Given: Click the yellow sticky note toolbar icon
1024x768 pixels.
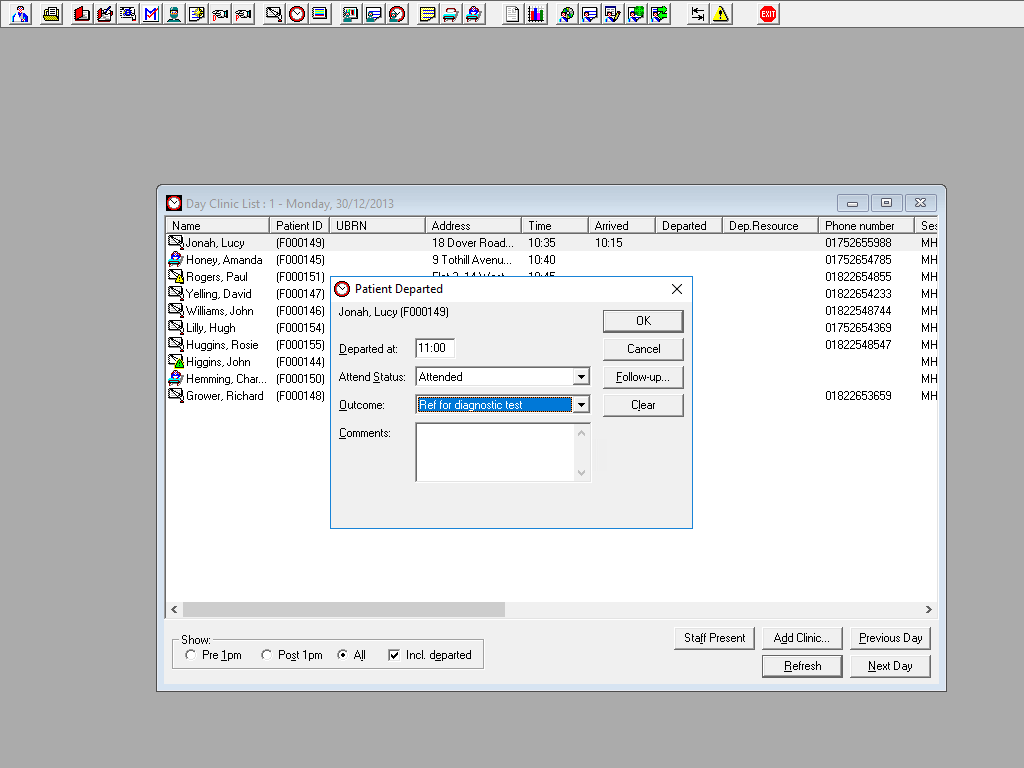Looking at the screenshot, I should tap(427, 14).
